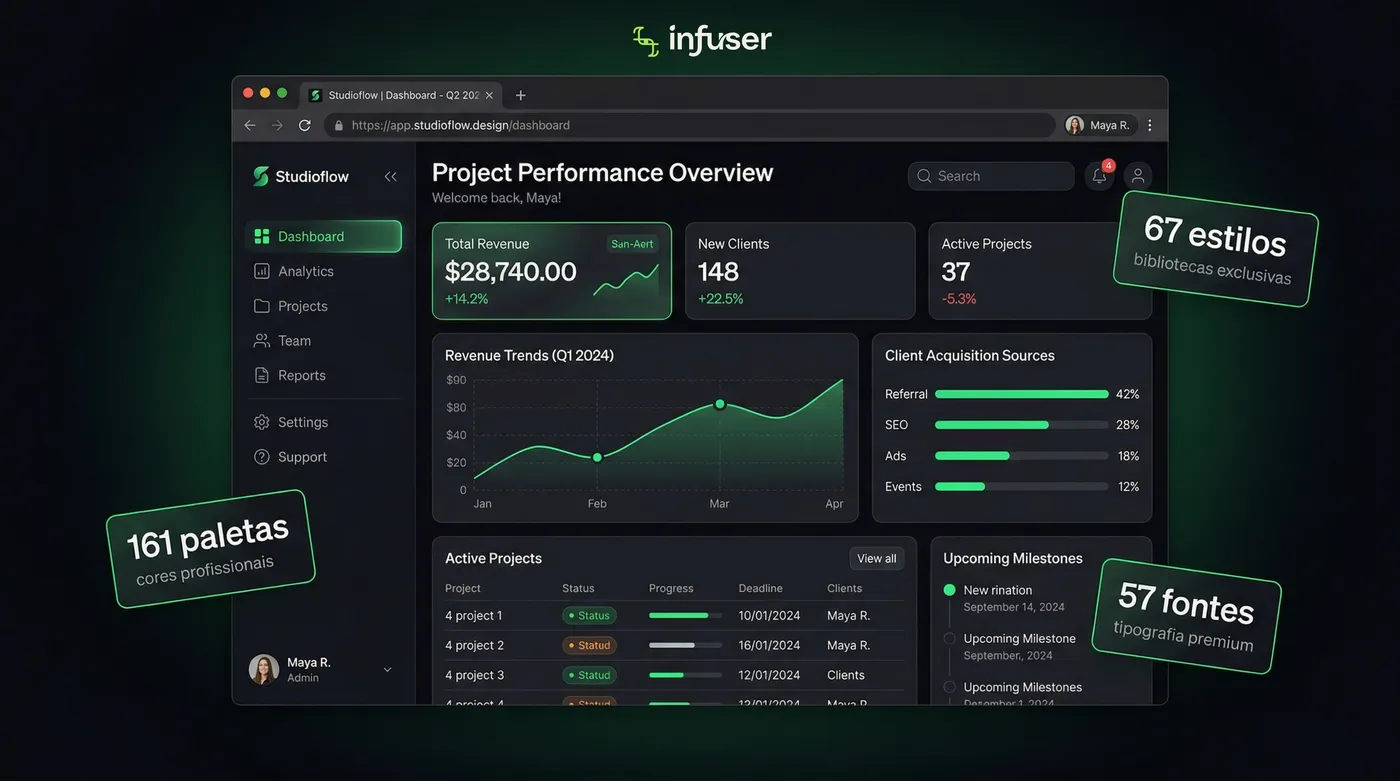Click the orange status badge for 4 project 2
The height and width of the screenshot is (781, 1400).
tap(589, 646)
